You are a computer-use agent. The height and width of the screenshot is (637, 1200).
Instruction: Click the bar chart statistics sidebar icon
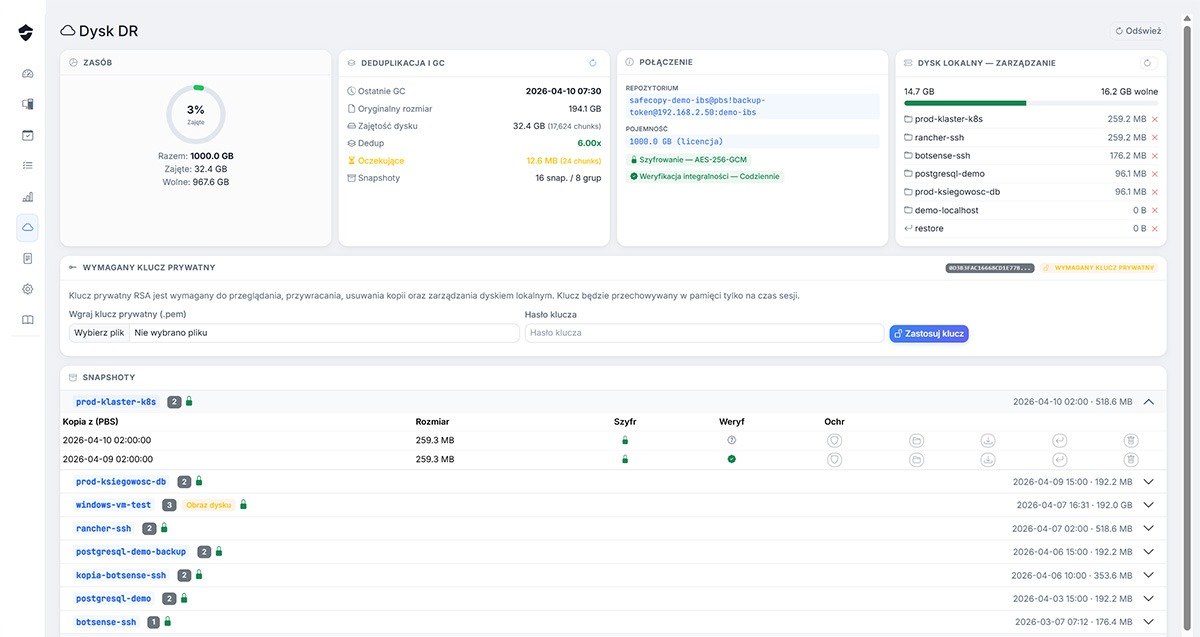coord(27,197)
